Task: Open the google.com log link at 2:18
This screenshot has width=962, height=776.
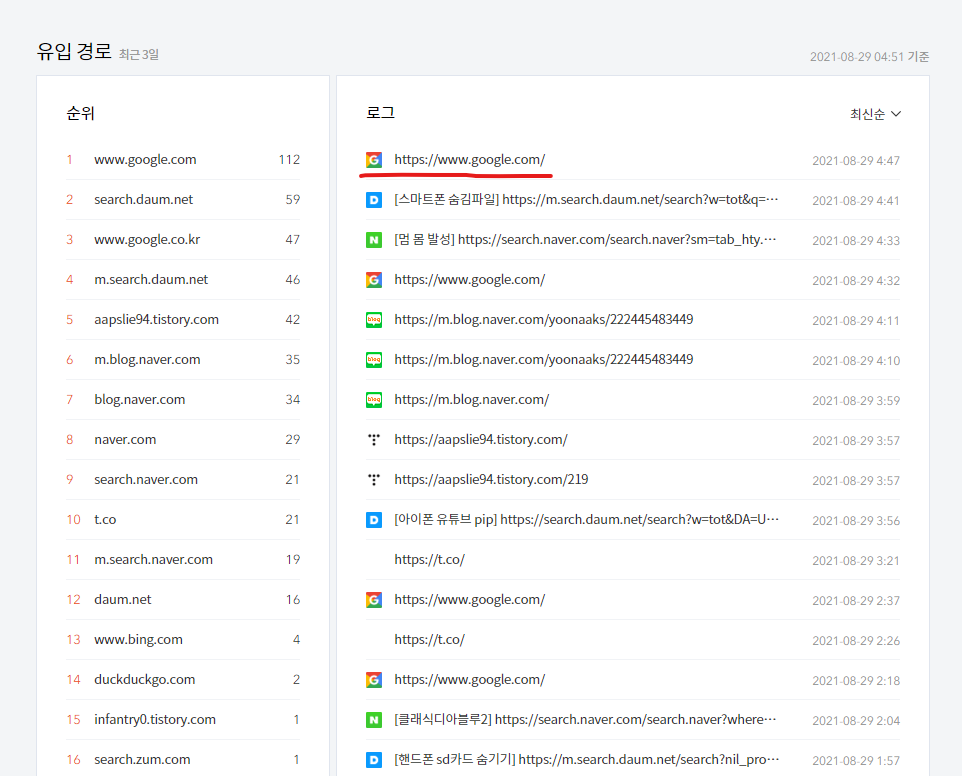Action: pyautogui.click(x=469, y=679)
